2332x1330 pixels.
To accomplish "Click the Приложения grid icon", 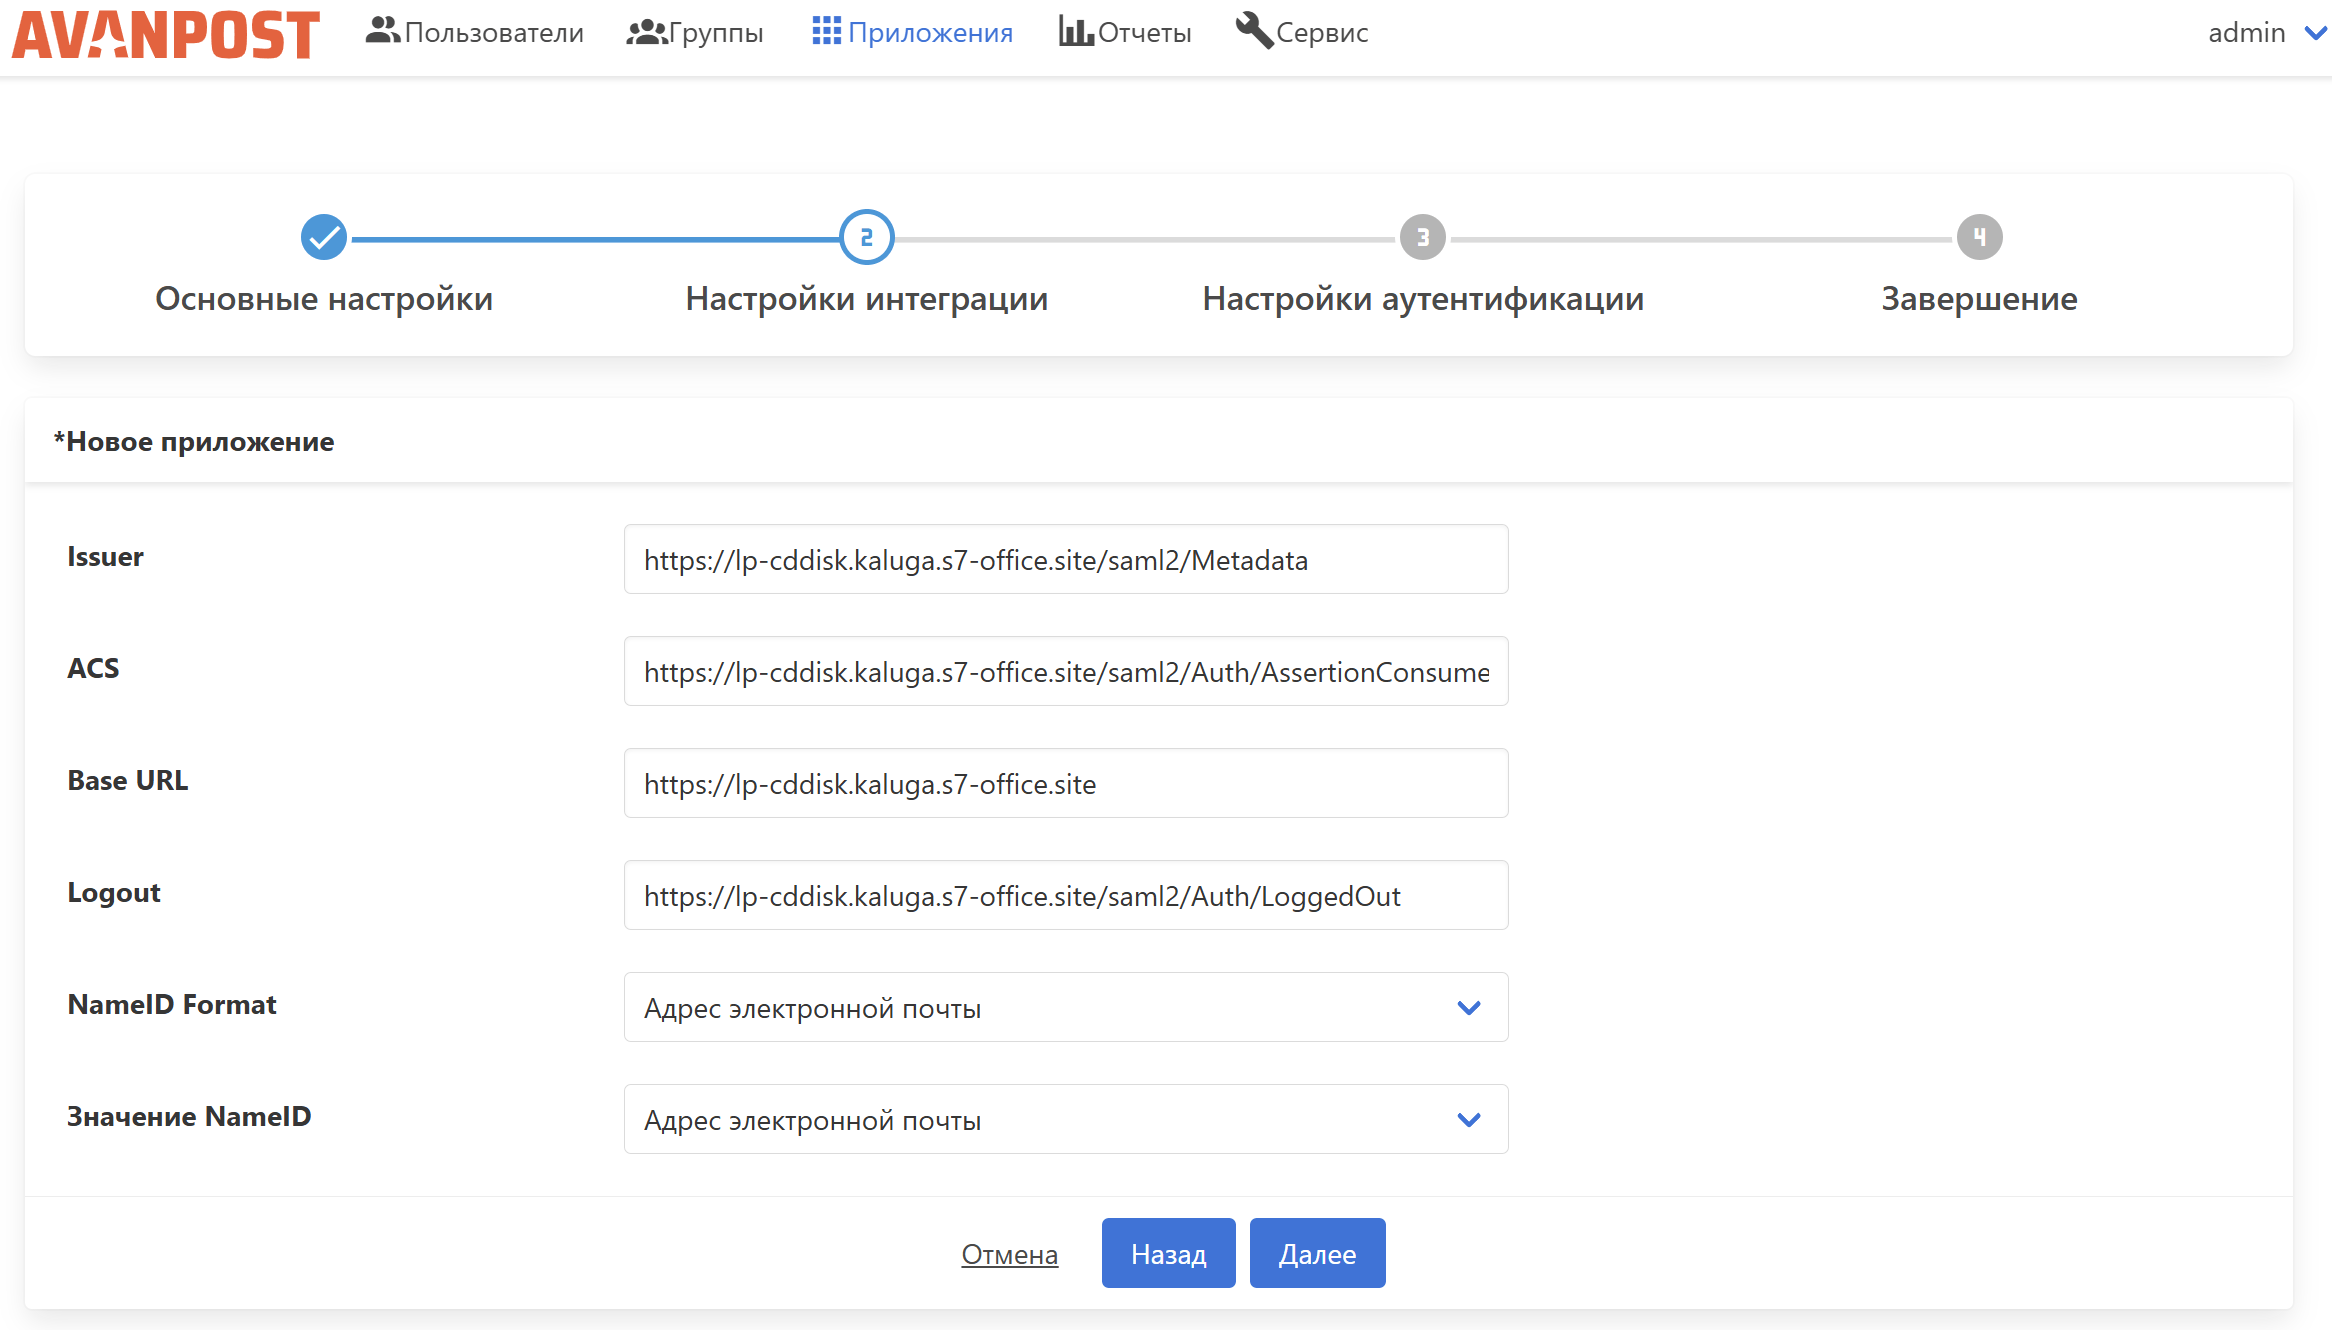I will click(826, 31).
